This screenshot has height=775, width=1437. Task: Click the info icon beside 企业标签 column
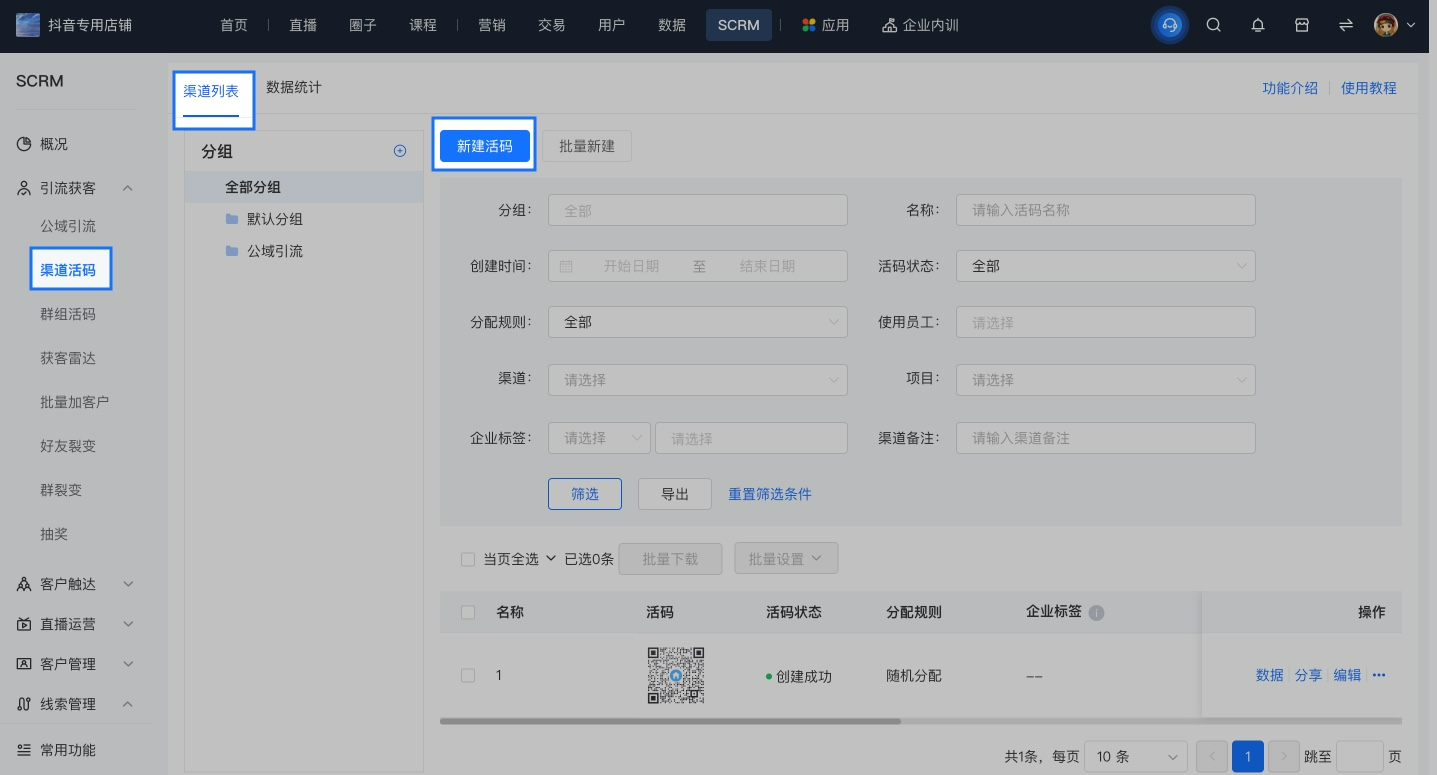coord(1096,612)
